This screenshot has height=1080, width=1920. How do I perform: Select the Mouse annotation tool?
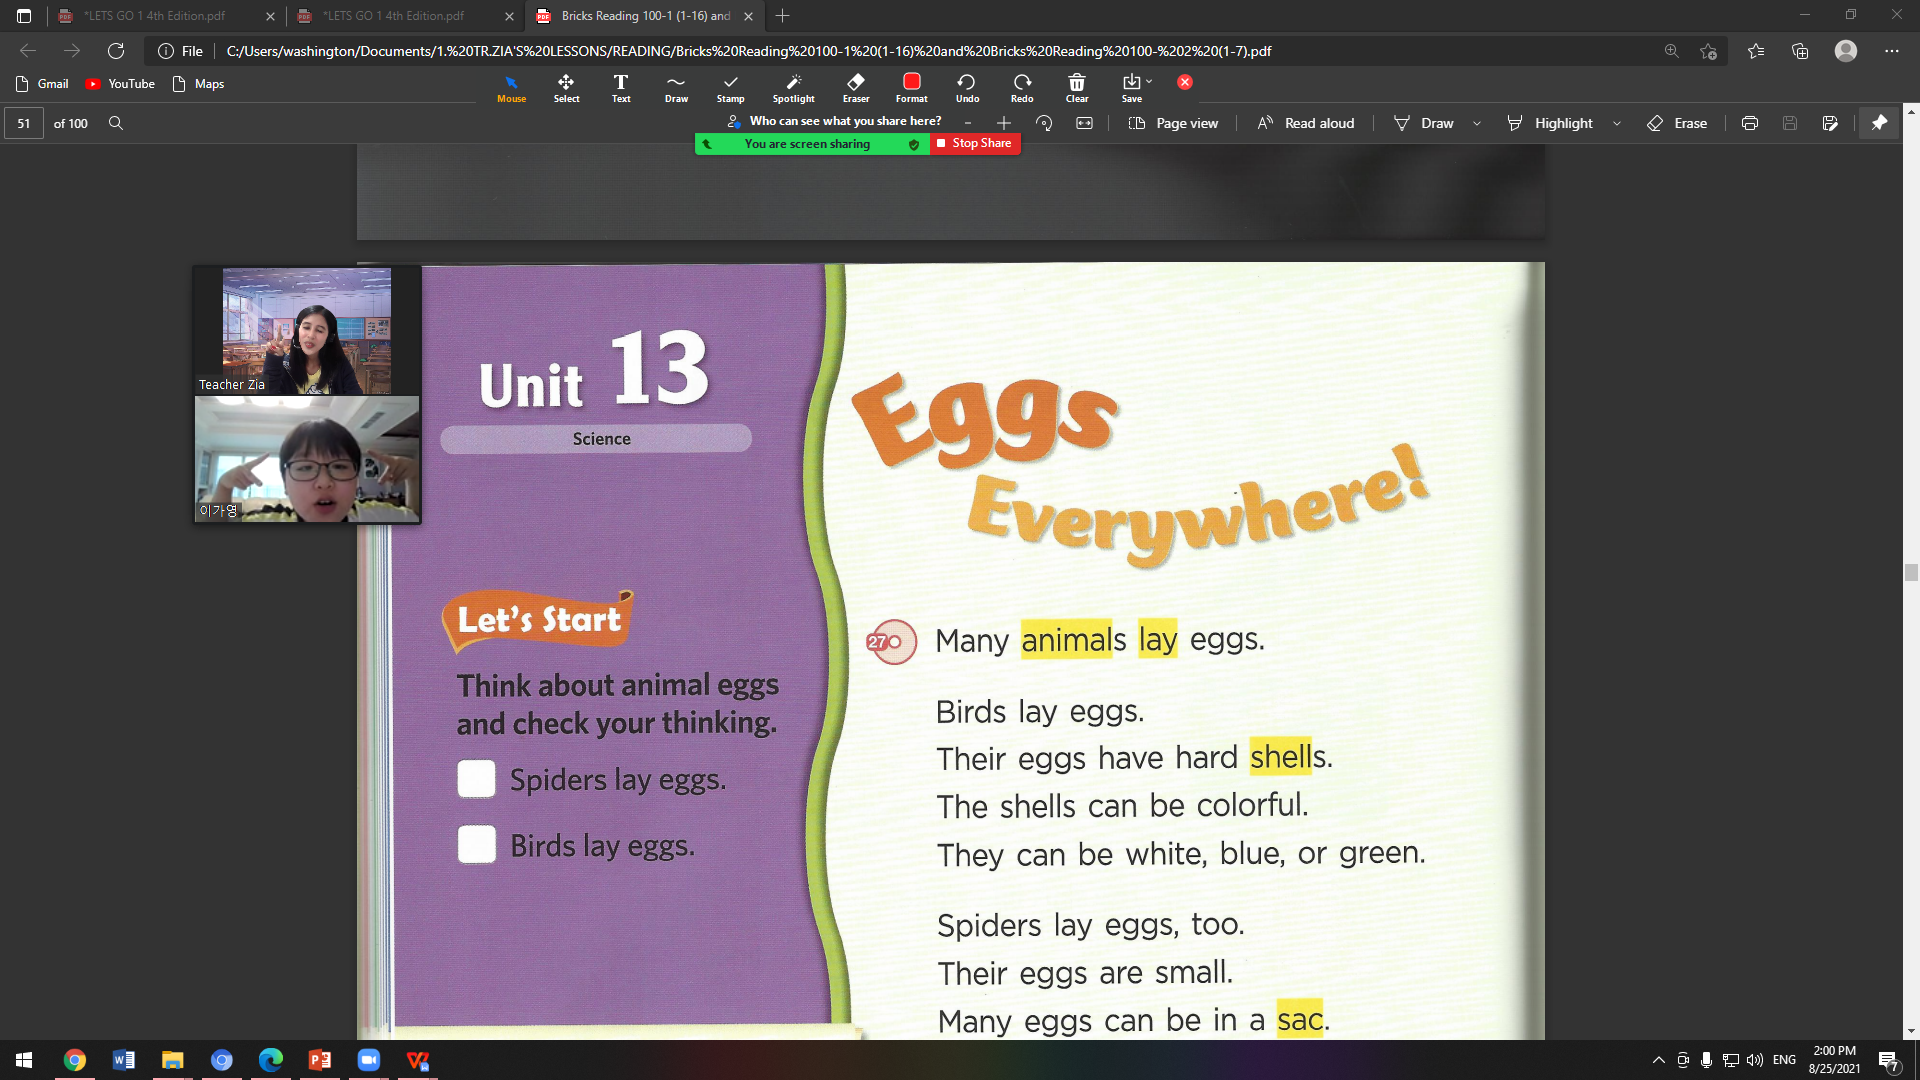(x=511, y=88)
